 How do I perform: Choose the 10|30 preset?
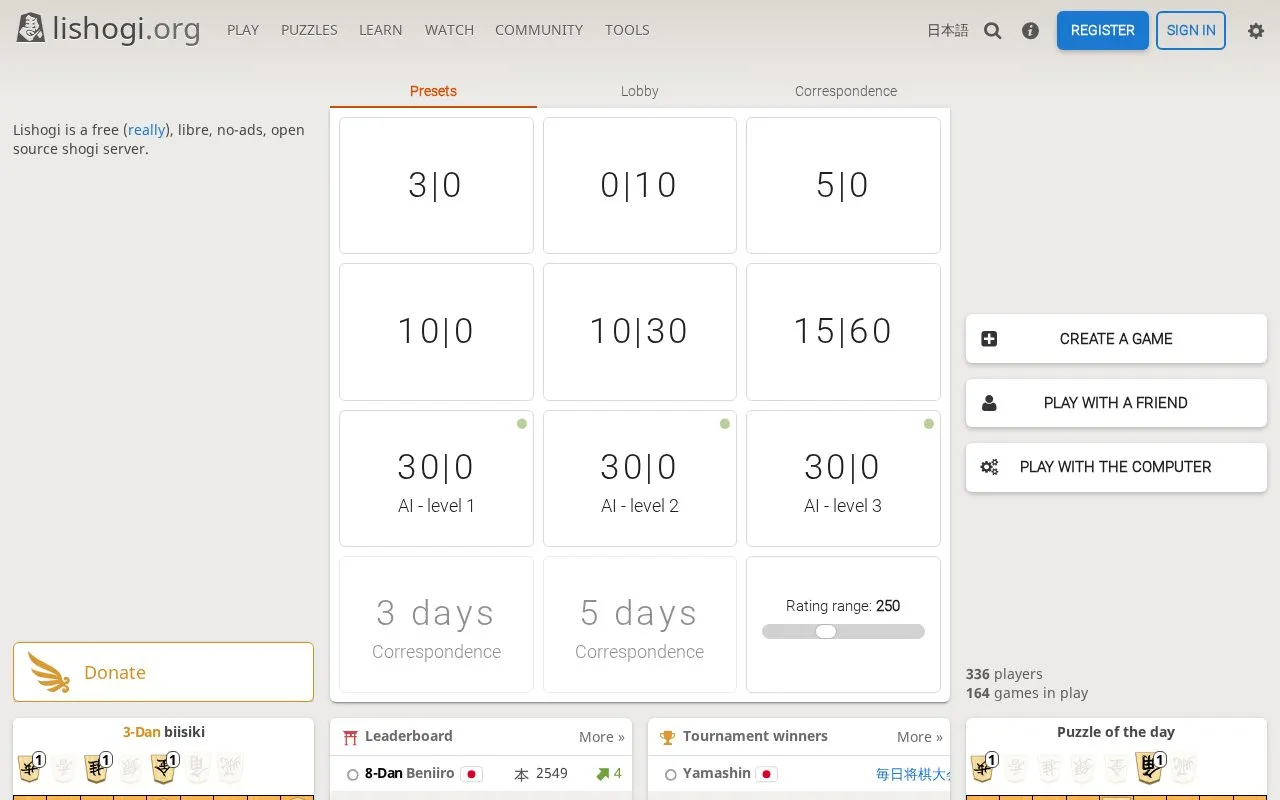pyautogui.click(x=640, y=332)
